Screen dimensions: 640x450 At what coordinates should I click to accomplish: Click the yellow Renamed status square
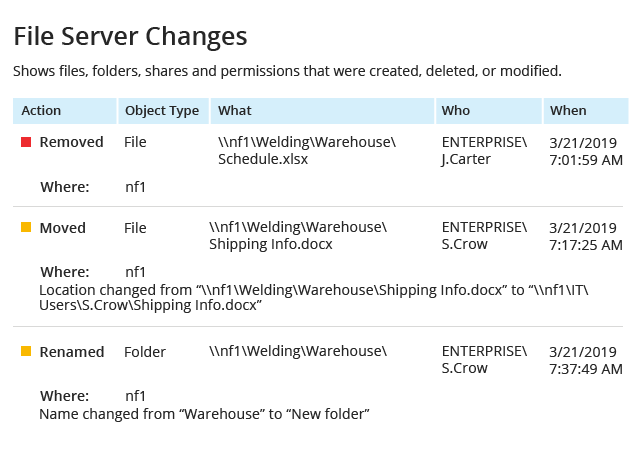coord(26,351)
